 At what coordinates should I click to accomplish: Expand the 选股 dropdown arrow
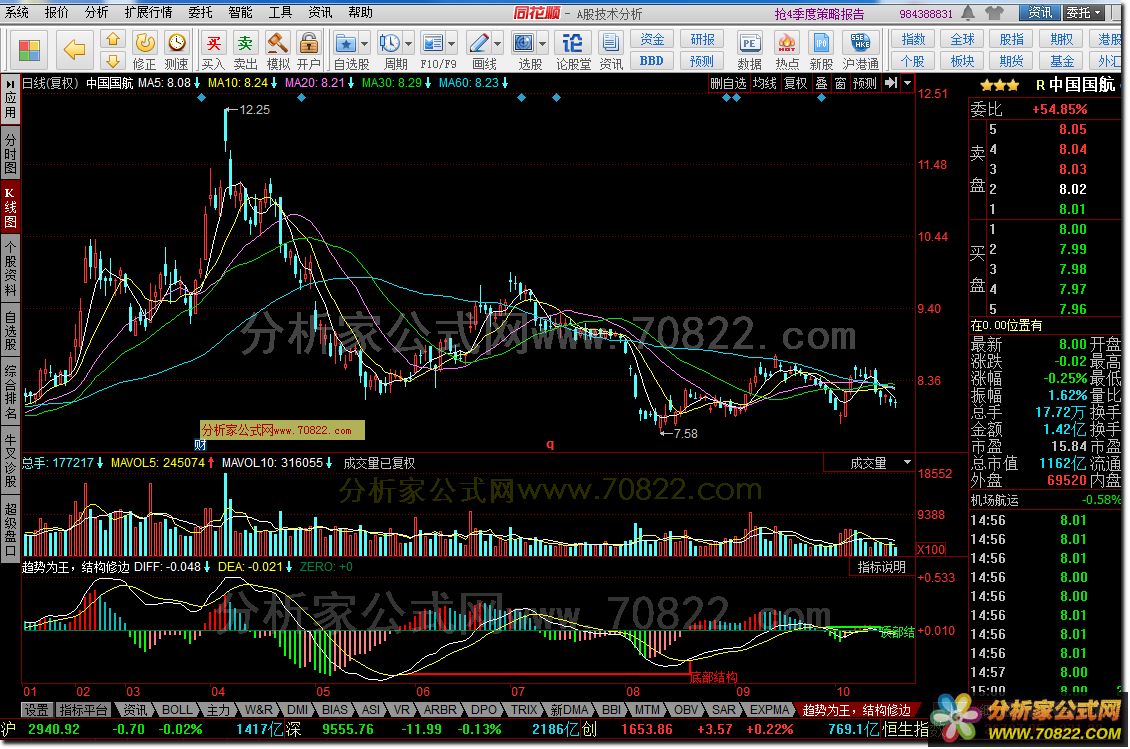(543, 44)
